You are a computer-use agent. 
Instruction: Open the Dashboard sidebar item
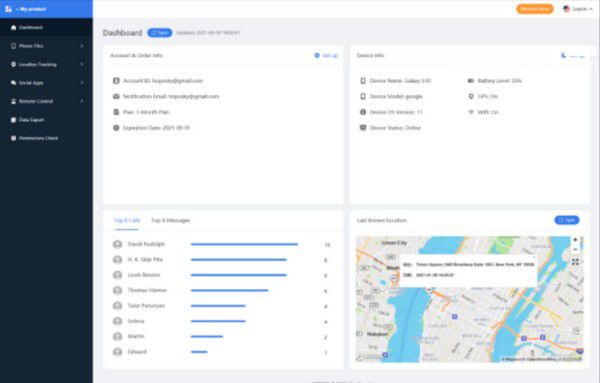coord(46,28)
